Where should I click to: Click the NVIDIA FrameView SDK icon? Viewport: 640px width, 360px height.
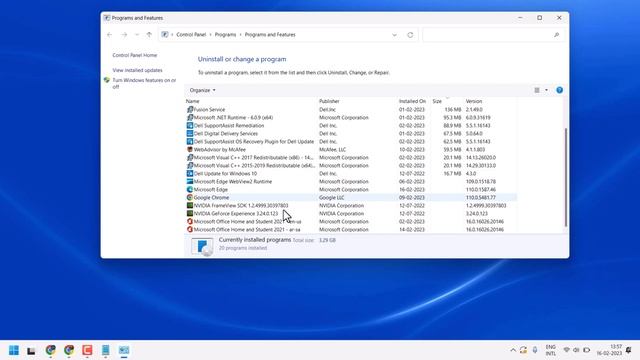click(190, 205)
